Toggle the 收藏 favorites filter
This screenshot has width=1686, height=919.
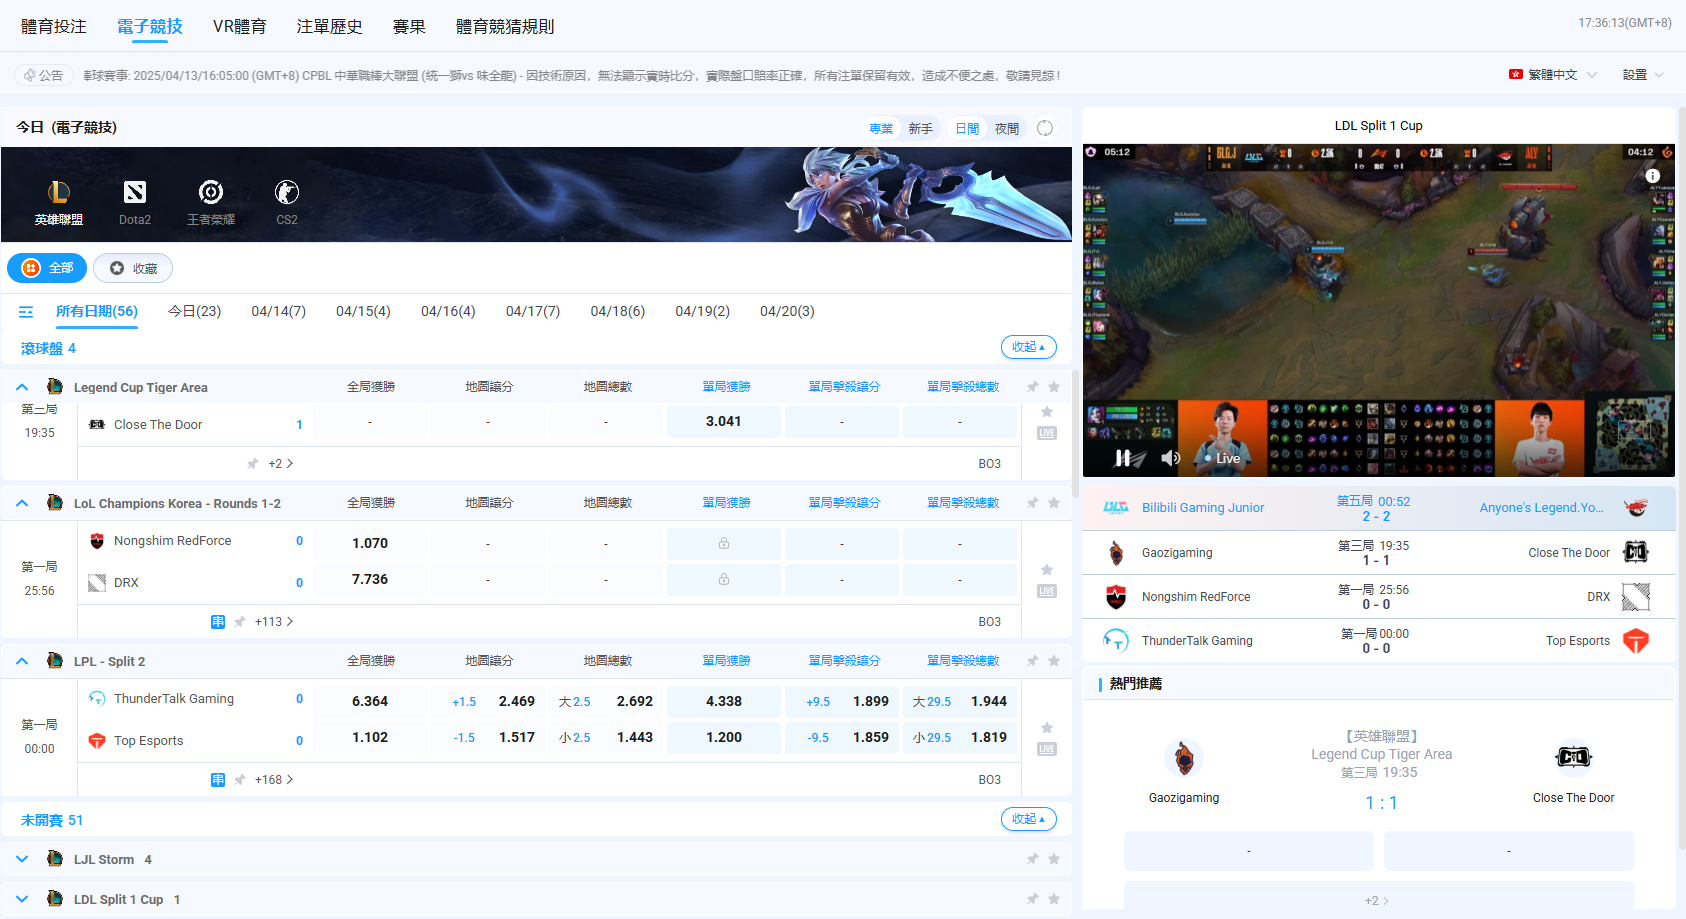[133, 268]
